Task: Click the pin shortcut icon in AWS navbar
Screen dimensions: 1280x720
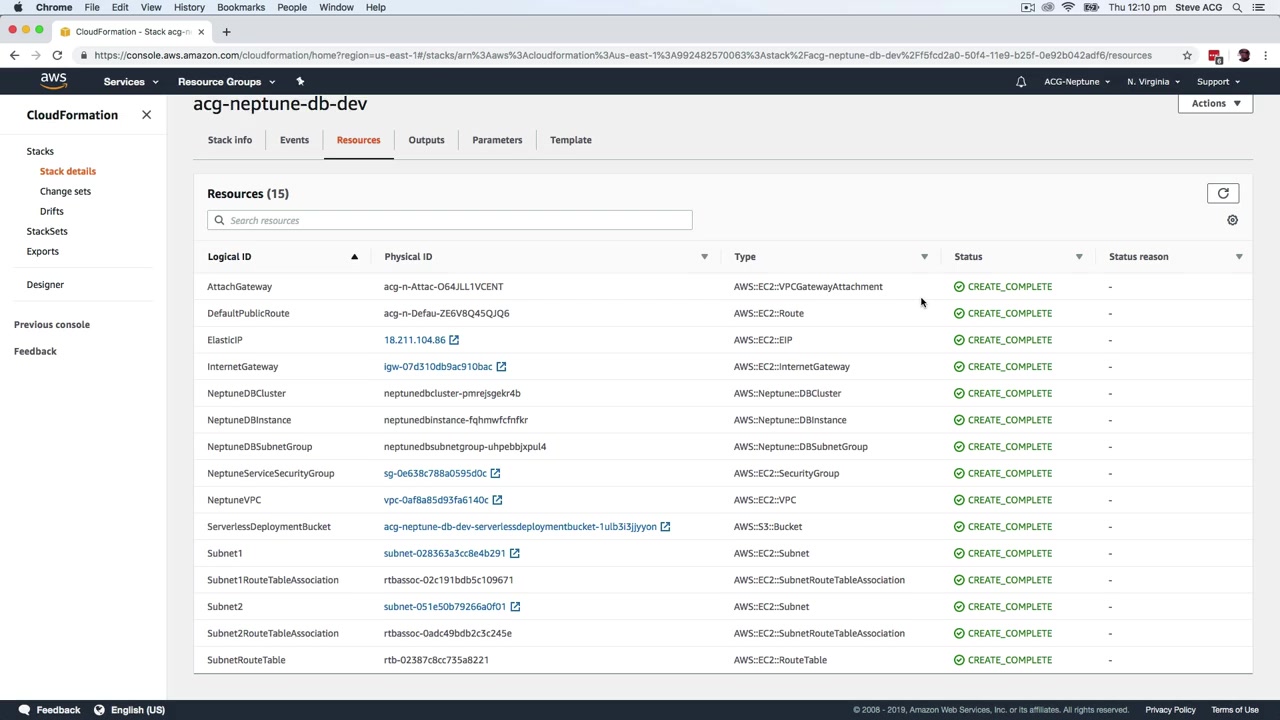Action: (x=300, y=82)
